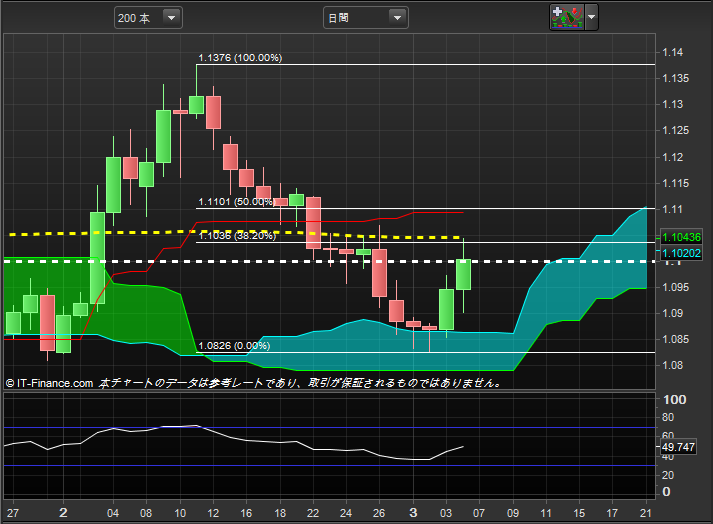
Task: Select the 1.1101 (50.00%) Fibonacci label
Action: 236,202
